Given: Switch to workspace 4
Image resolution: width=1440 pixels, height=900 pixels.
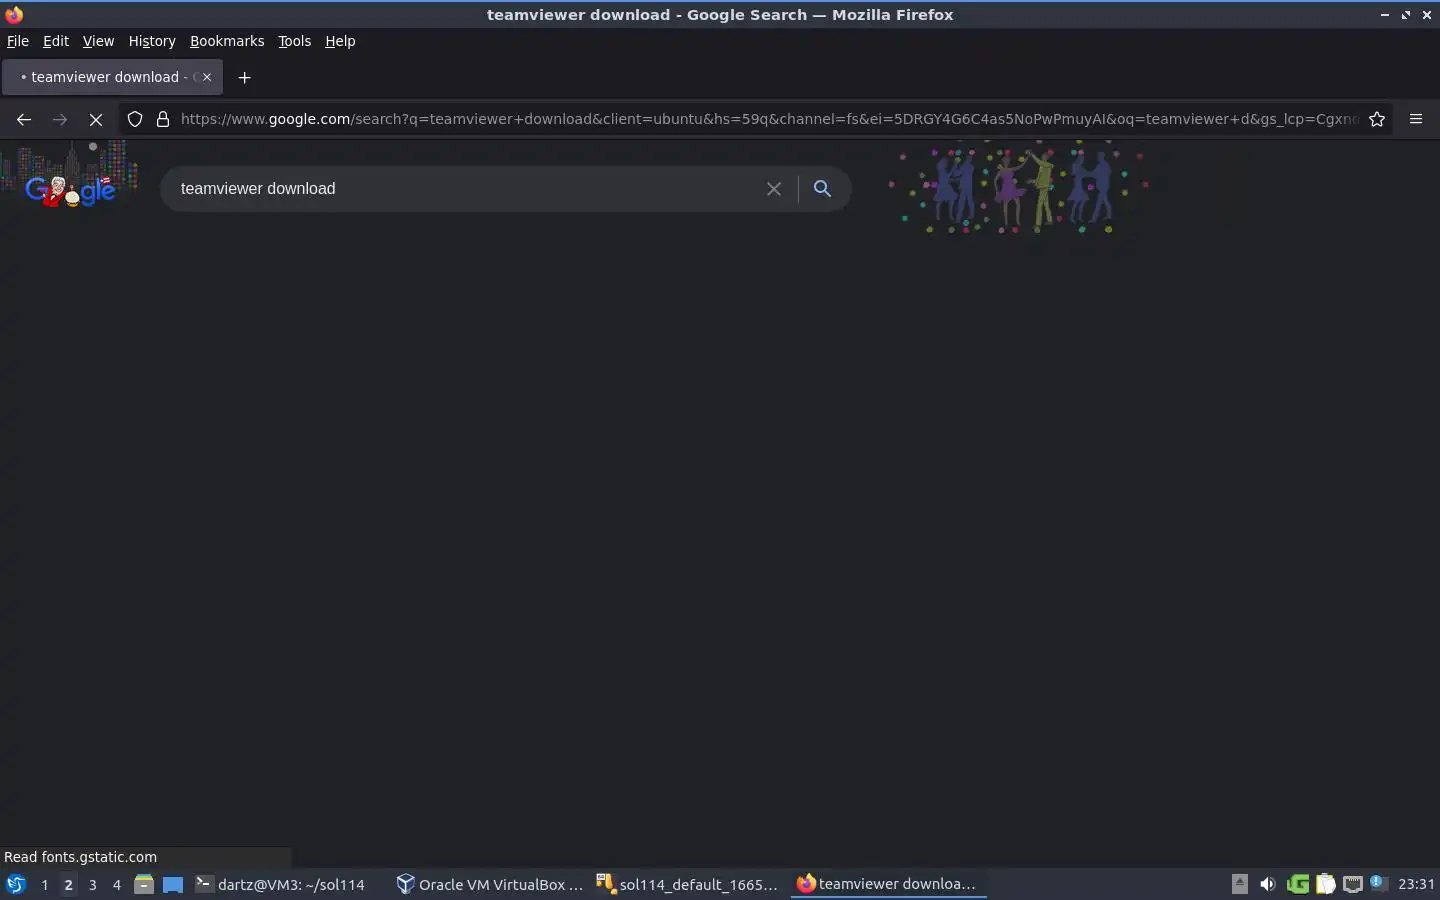Looking at the screenshot, I should click(116, 884).
